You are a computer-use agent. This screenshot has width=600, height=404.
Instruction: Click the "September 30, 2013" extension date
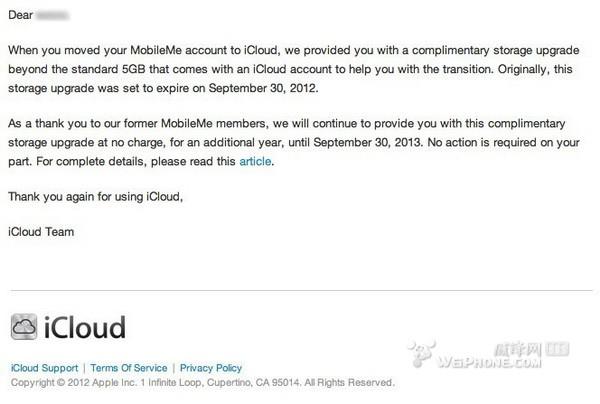tap(368, 143)
